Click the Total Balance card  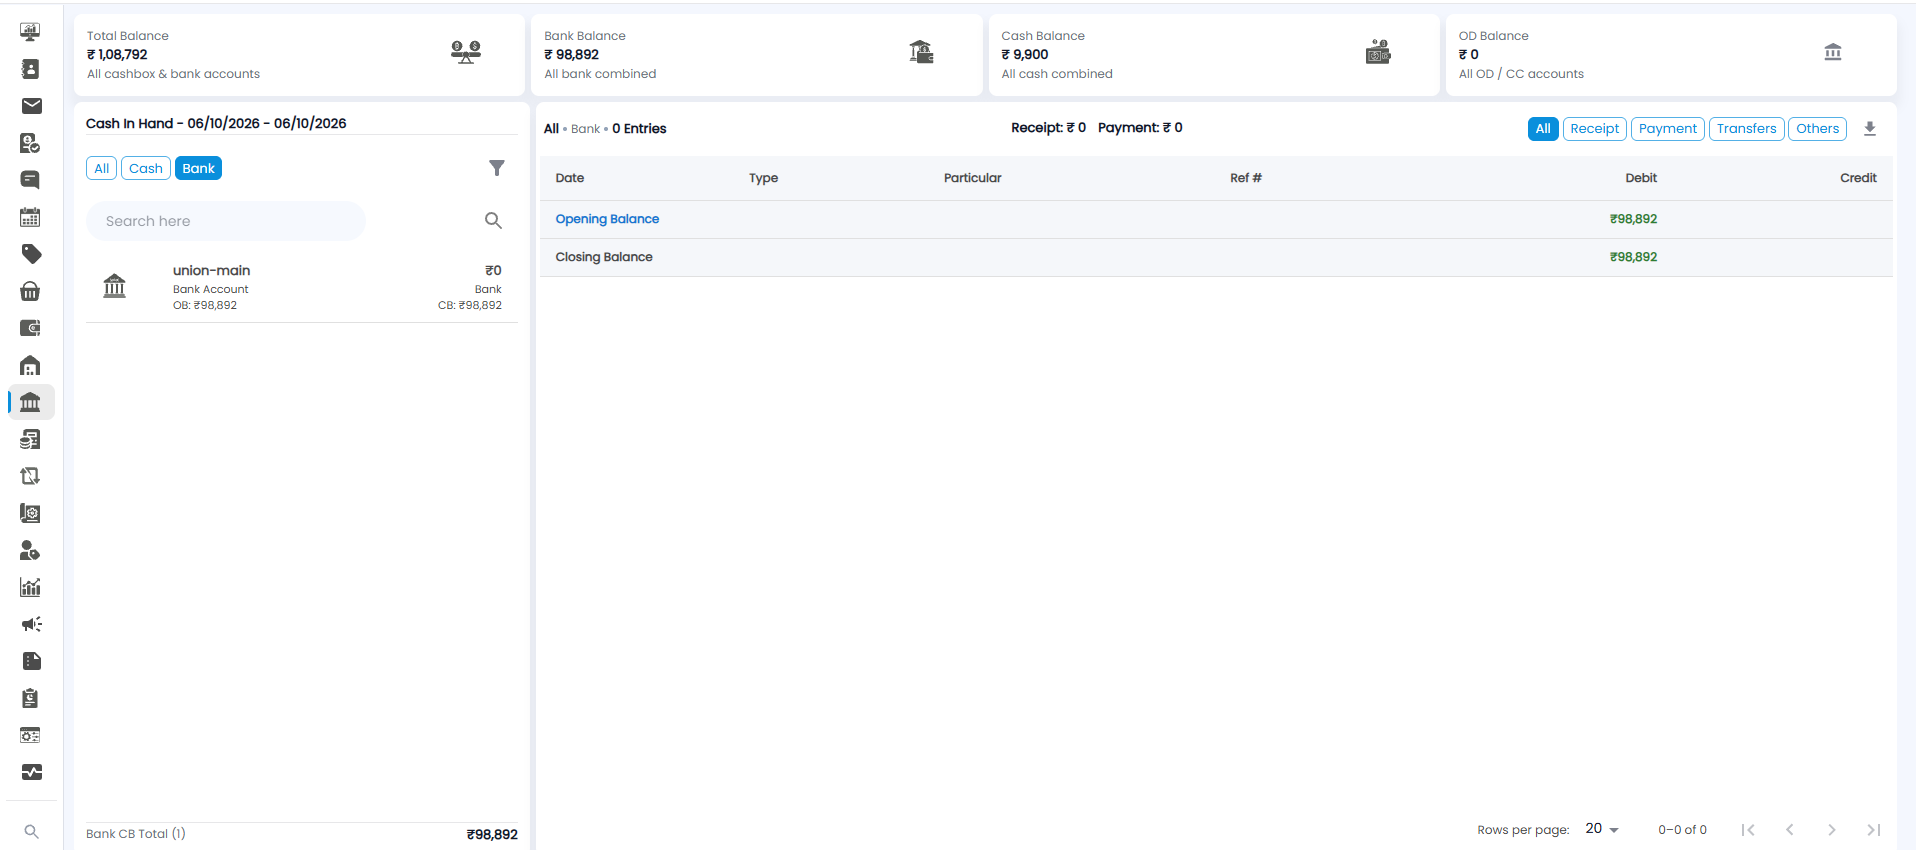(299, 55)
